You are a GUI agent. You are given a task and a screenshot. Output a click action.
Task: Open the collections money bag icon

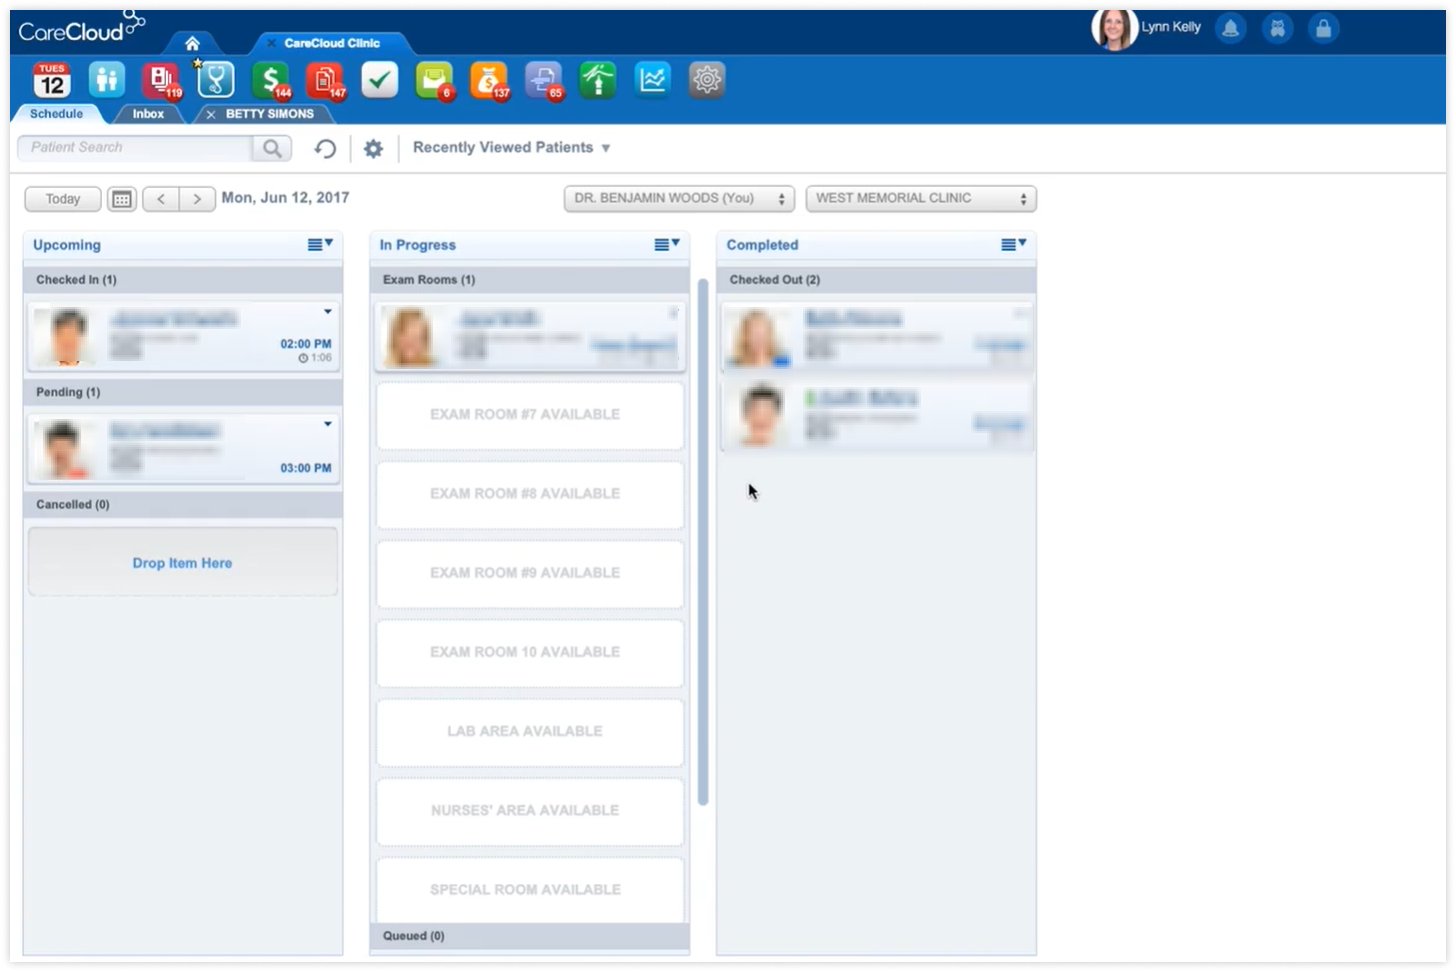click(x=488, y=80)
